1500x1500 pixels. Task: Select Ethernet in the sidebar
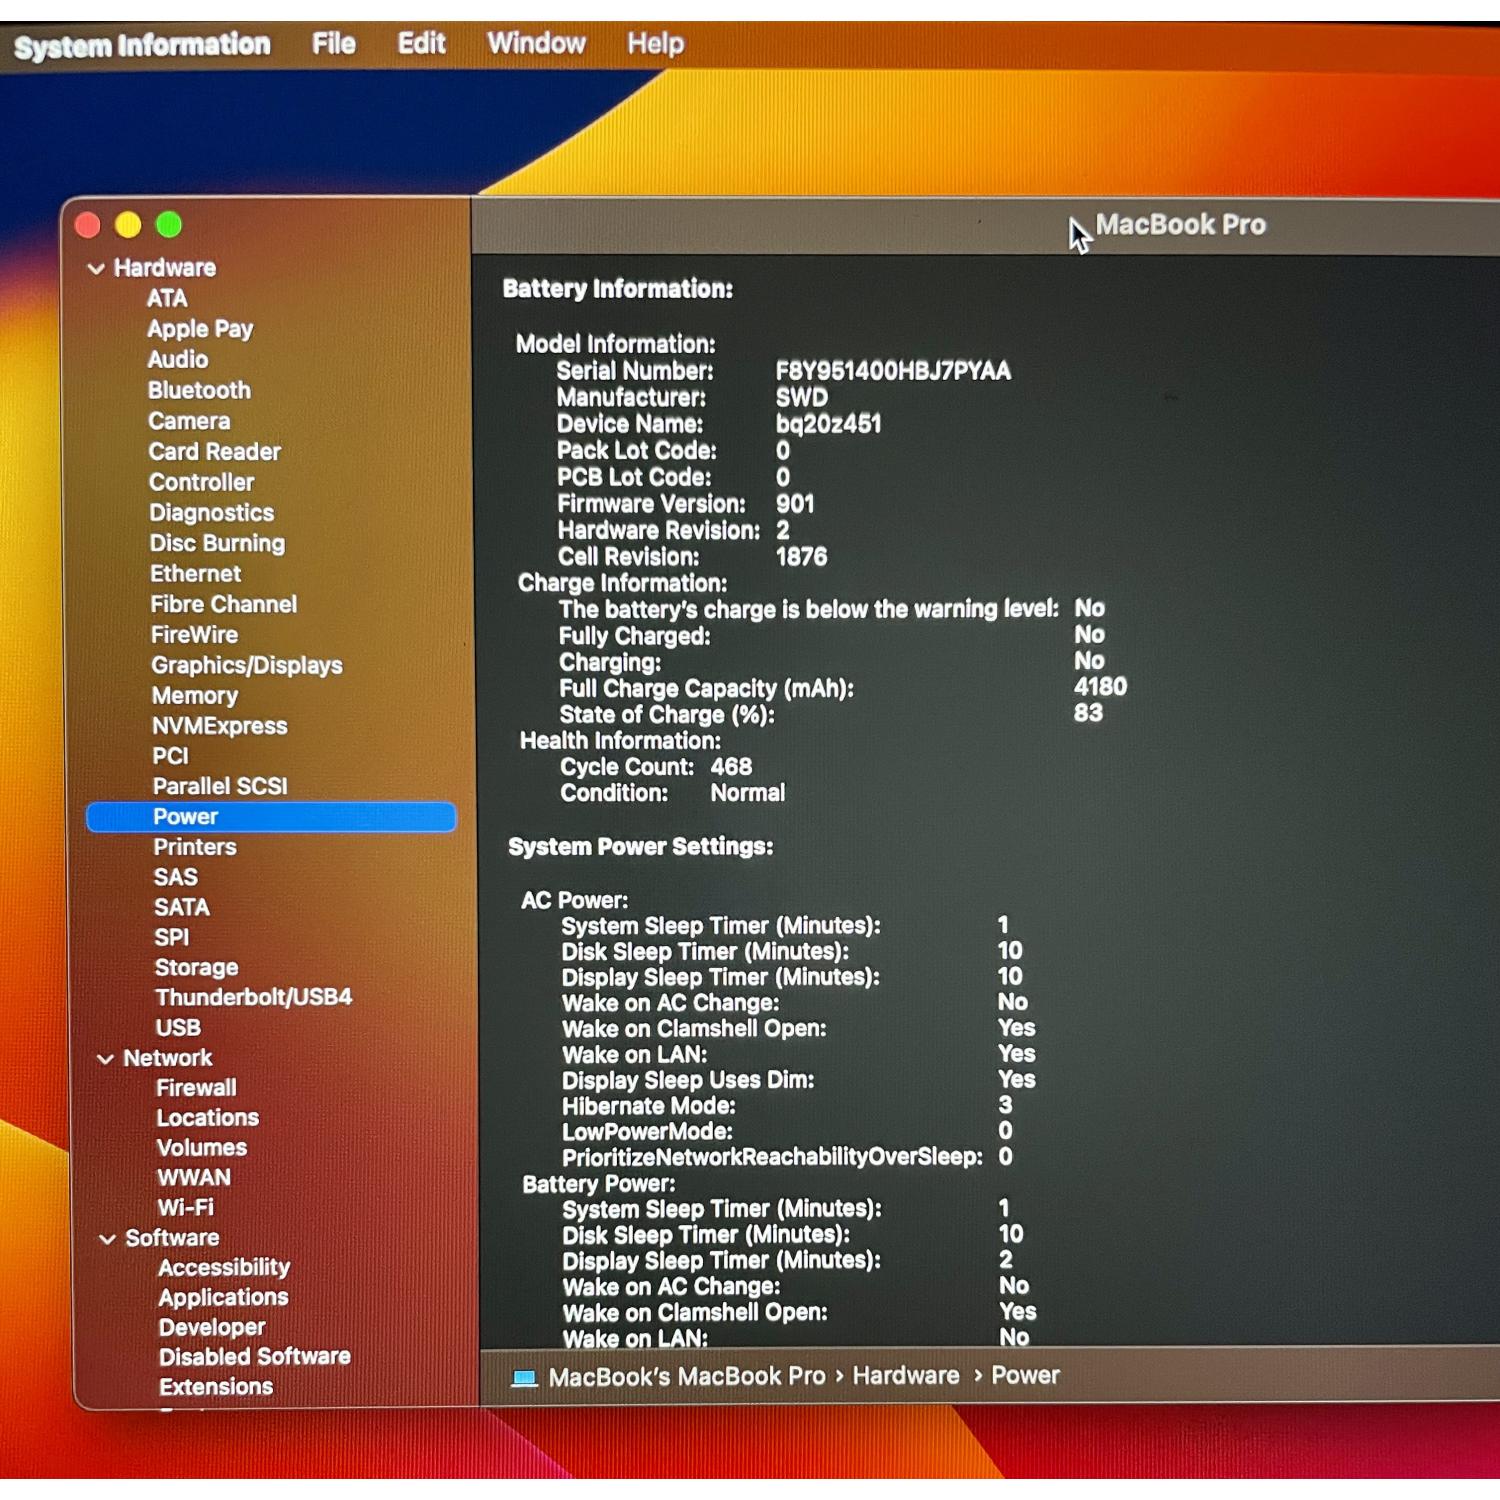195,574
